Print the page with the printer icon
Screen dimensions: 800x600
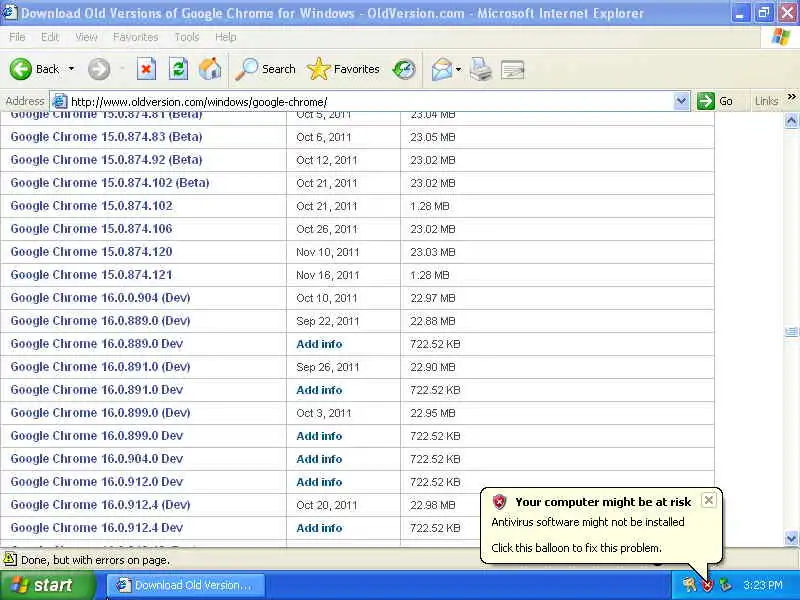coord(481,69)
